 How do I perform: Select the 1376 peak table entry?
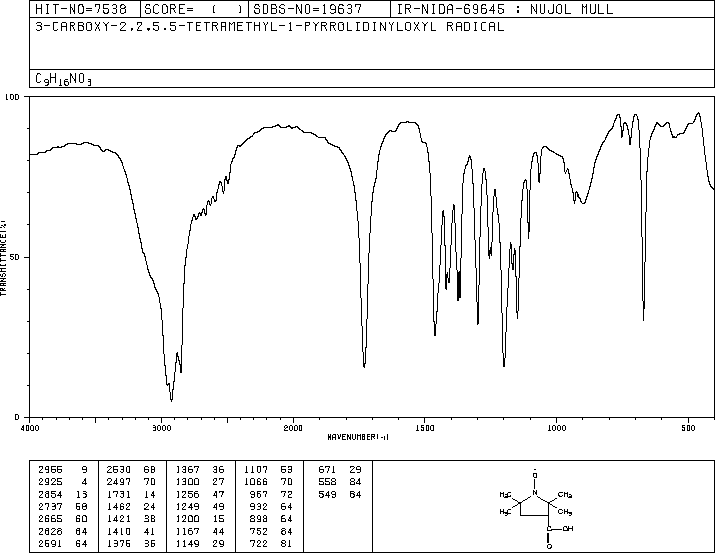131,543
